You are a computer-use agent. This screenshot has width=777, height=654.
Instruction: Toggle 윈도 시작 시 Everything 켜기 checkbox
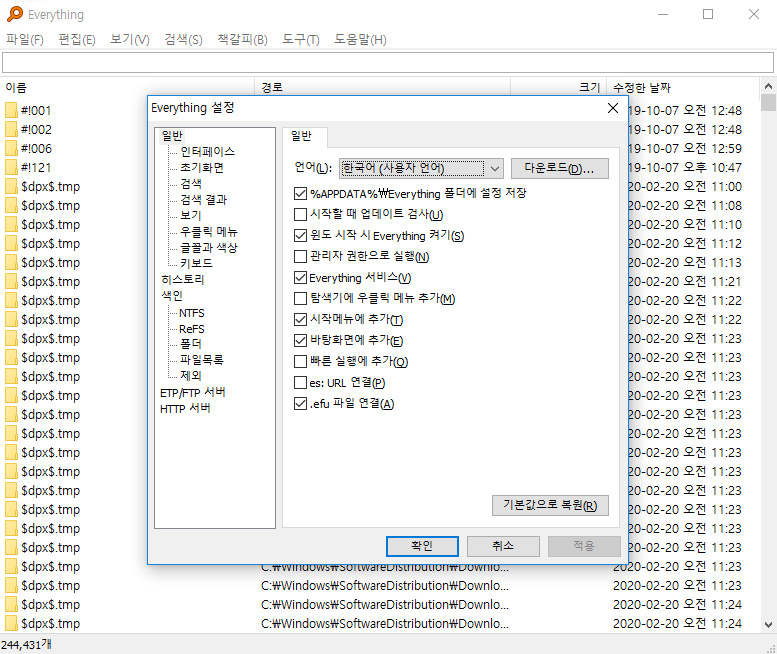tap(300, 235)
